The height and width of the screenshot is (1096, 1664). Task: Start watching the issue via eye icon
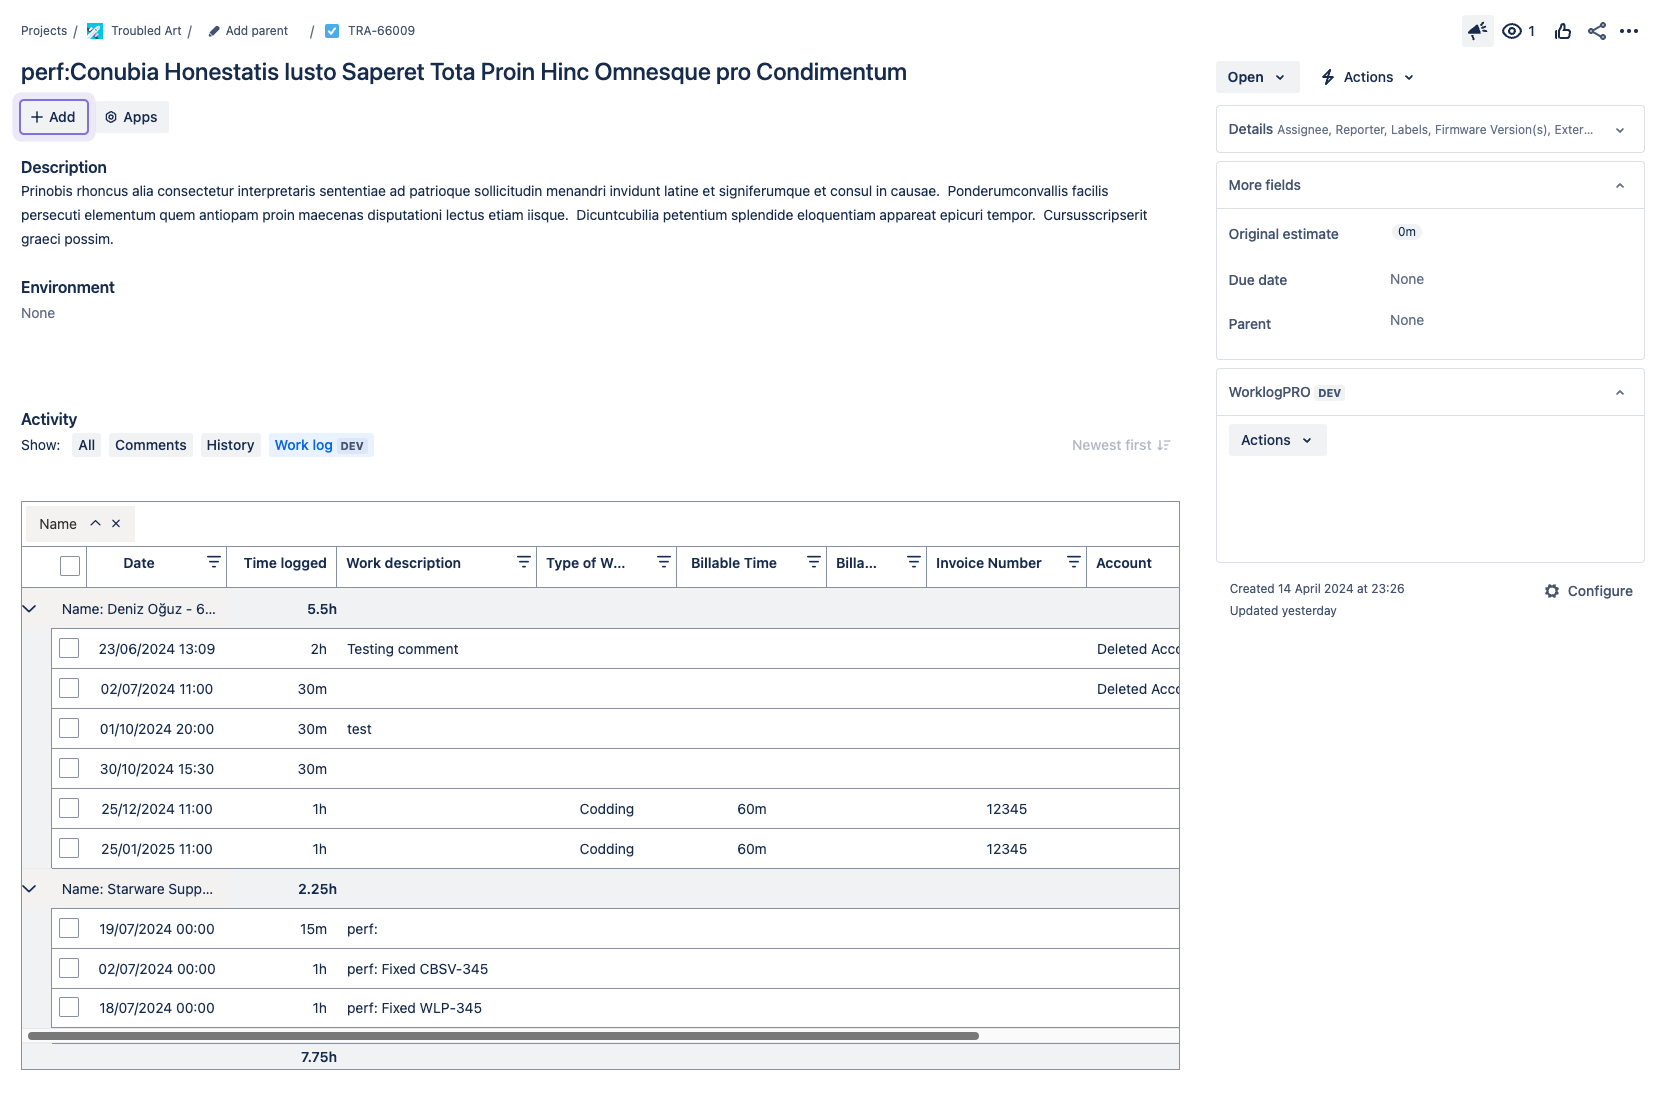1512,31
